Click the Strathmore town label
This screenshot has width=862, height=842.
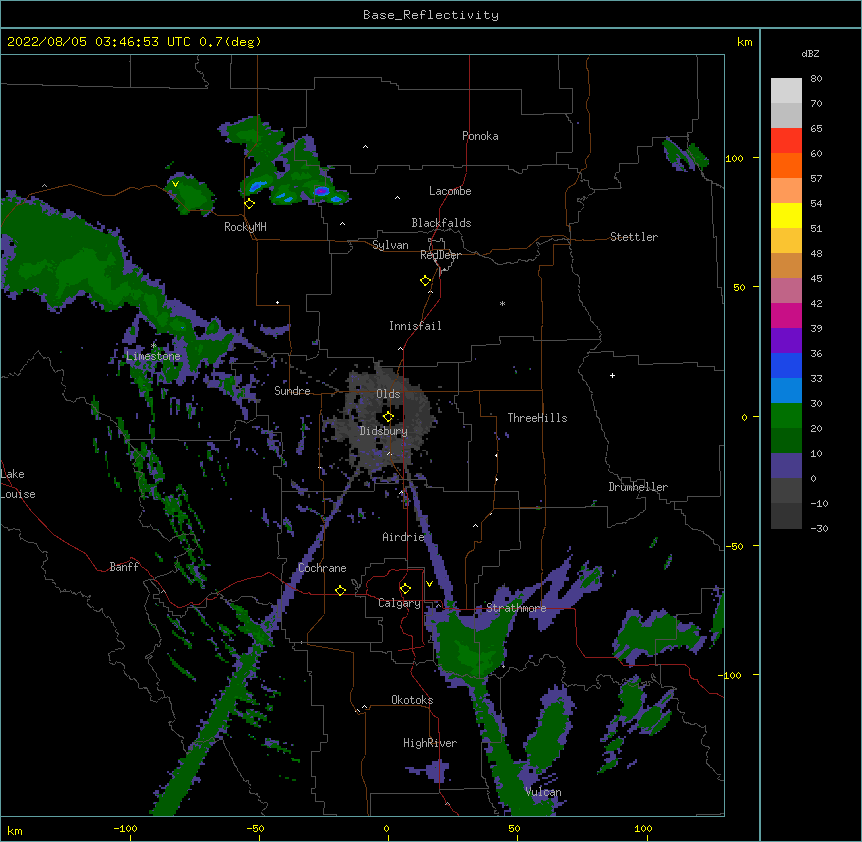[x=516, y=608]
